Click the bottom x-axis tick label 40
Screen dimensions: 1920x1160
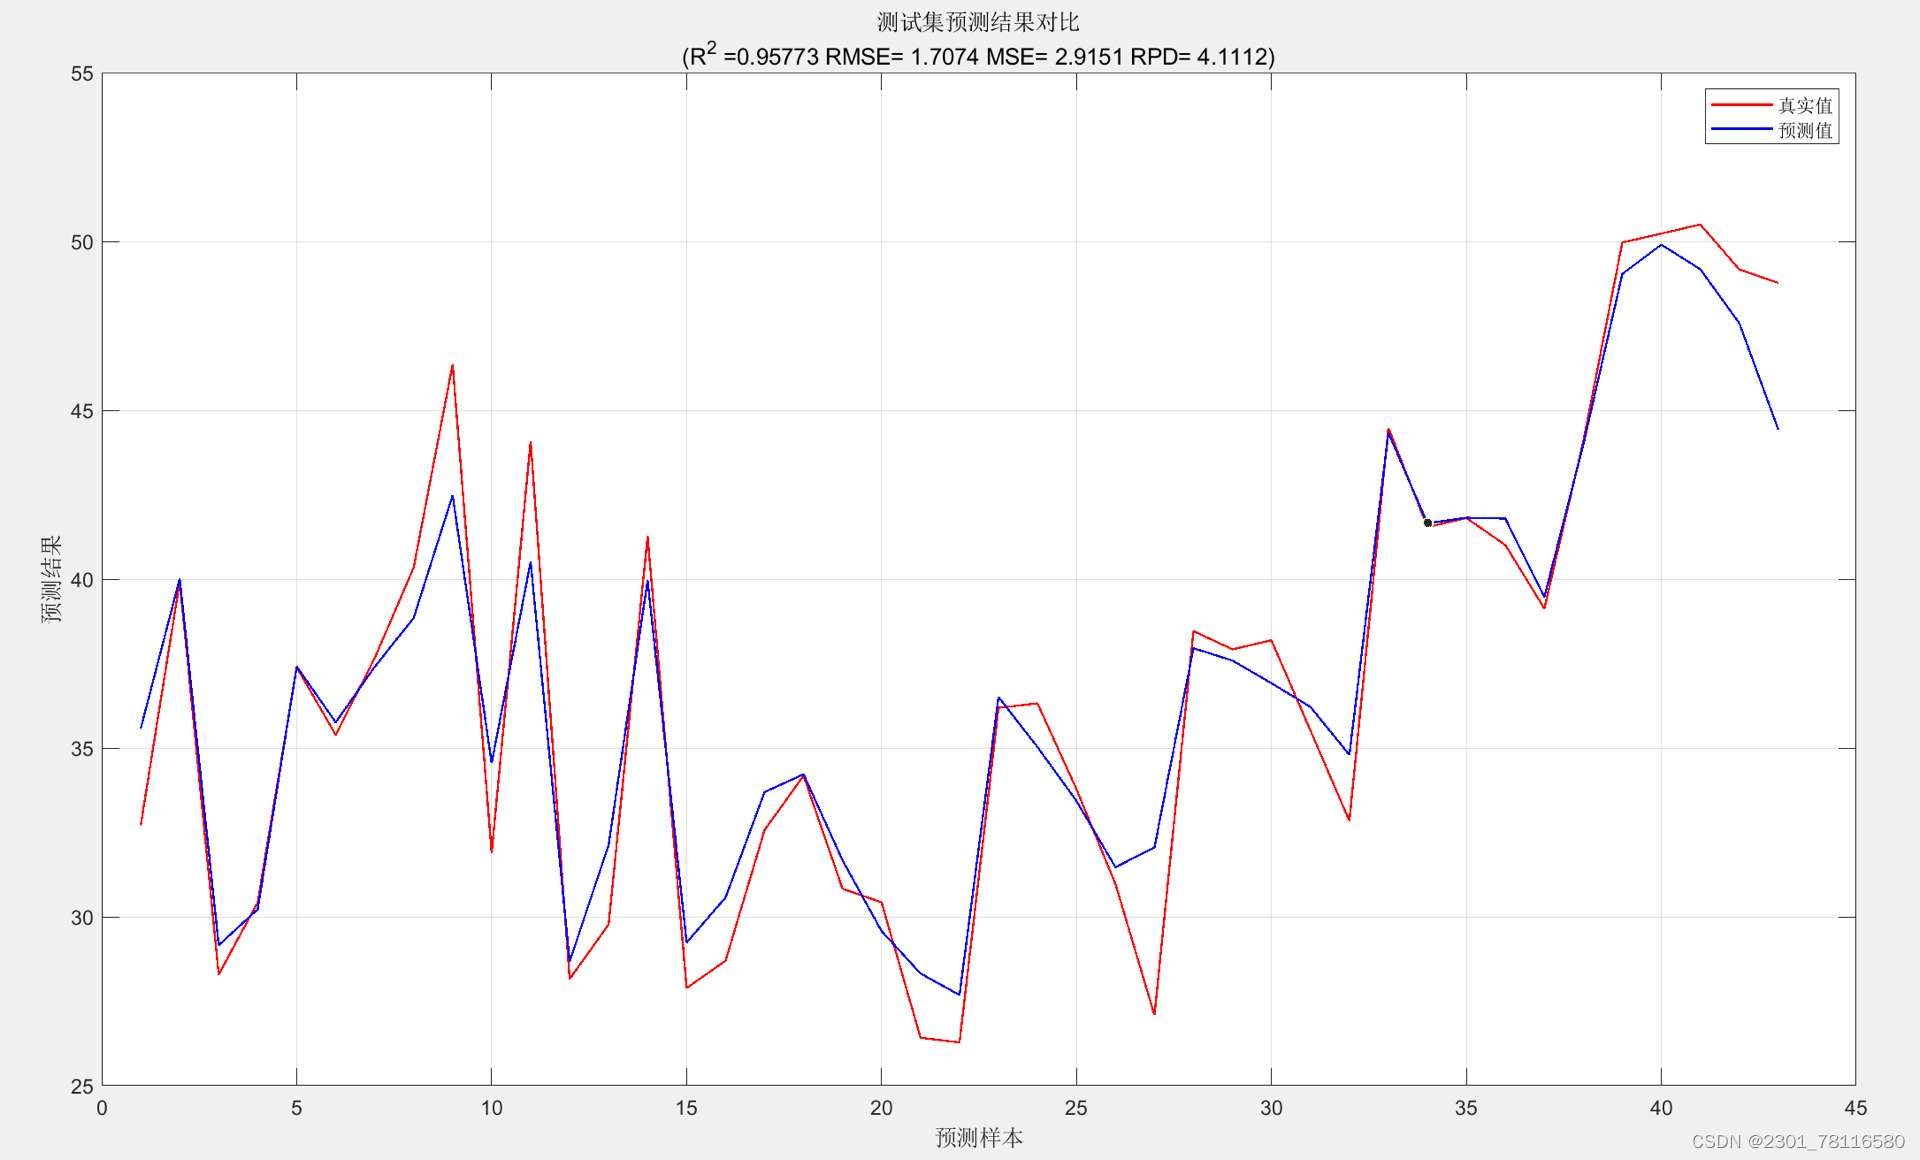click(x=1661, y=1108)
